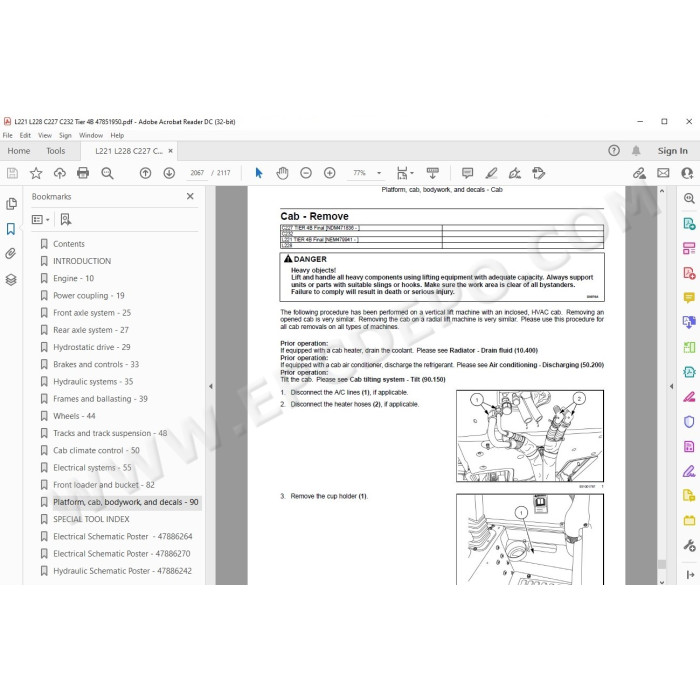Image resolution: width=700 pixels, height=700 pixels.
Task: Select the Highlight text pen tool
Action: click(491, 173)
